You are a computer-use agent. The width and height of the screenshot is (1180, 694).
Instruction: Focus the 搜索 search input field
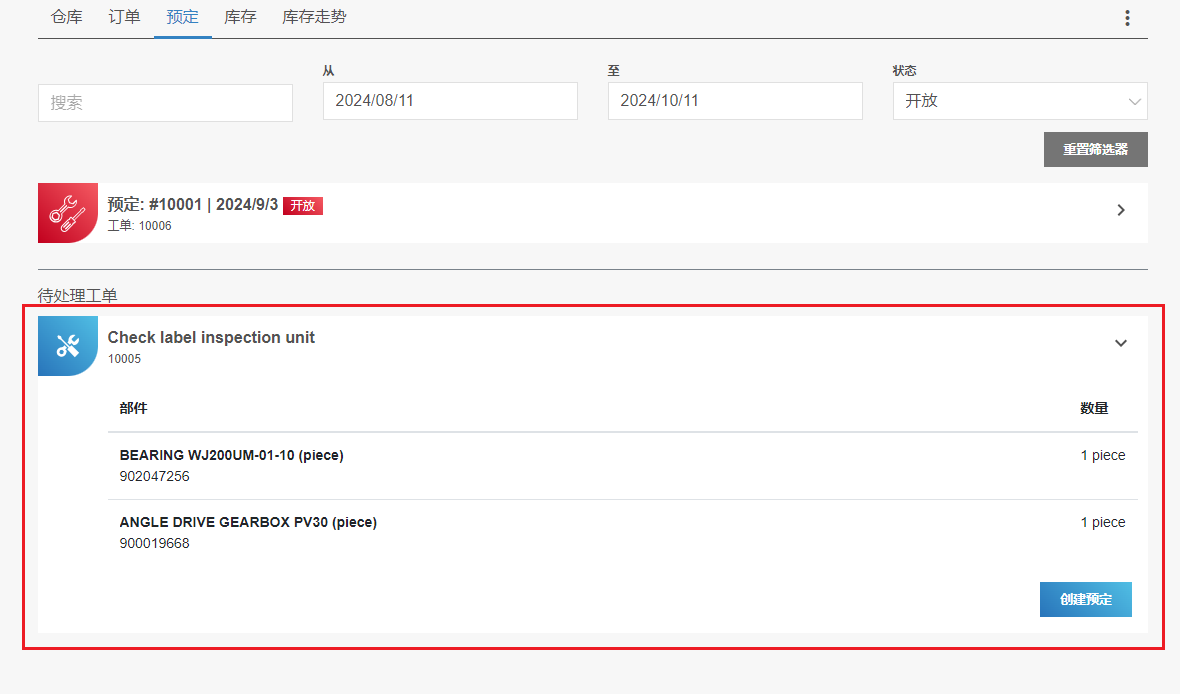point(165,103)
